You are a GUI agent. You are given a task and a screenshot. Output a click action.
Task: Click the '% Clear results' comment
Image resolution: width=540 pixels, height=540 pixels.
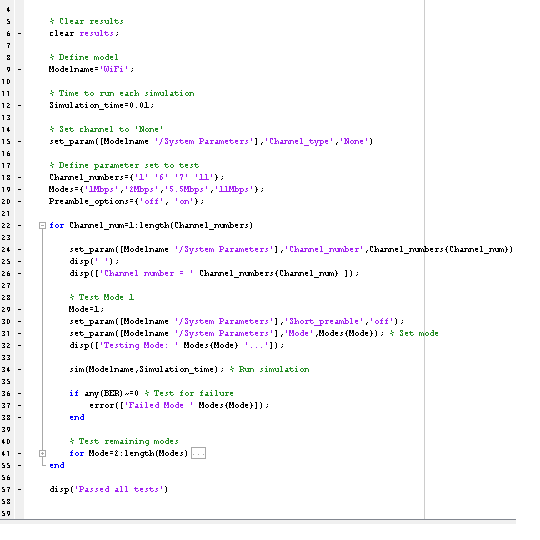point(86,21)
